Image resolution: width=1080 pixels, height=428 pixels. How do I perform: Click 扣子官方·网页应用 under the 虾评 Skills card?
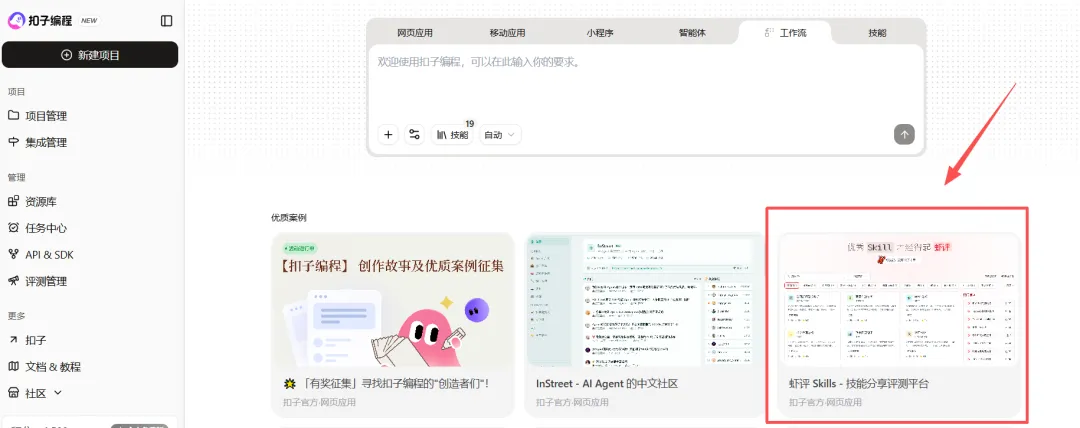825,402
